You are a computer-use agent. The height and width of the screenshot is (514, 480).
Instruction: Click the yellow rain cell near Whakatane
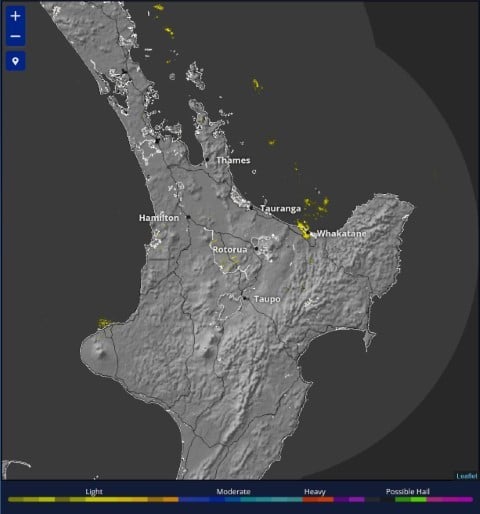click(304, 230)
